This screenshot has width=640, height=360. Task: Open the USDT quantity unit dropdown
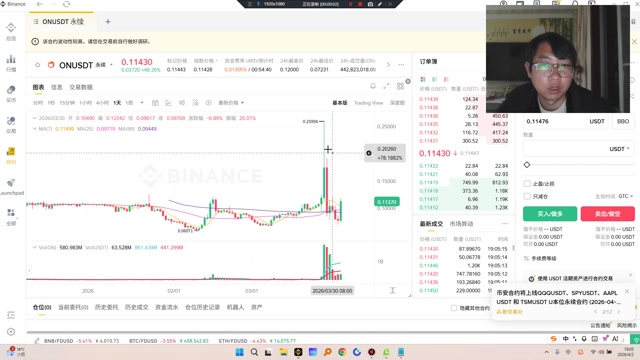619,149
